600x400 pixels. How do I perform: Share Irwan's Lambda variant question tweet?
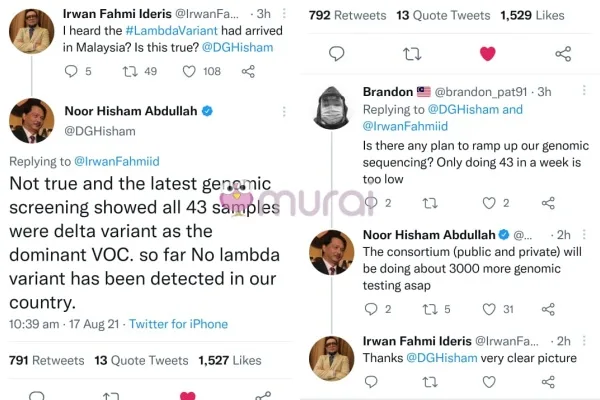point(248,71)
